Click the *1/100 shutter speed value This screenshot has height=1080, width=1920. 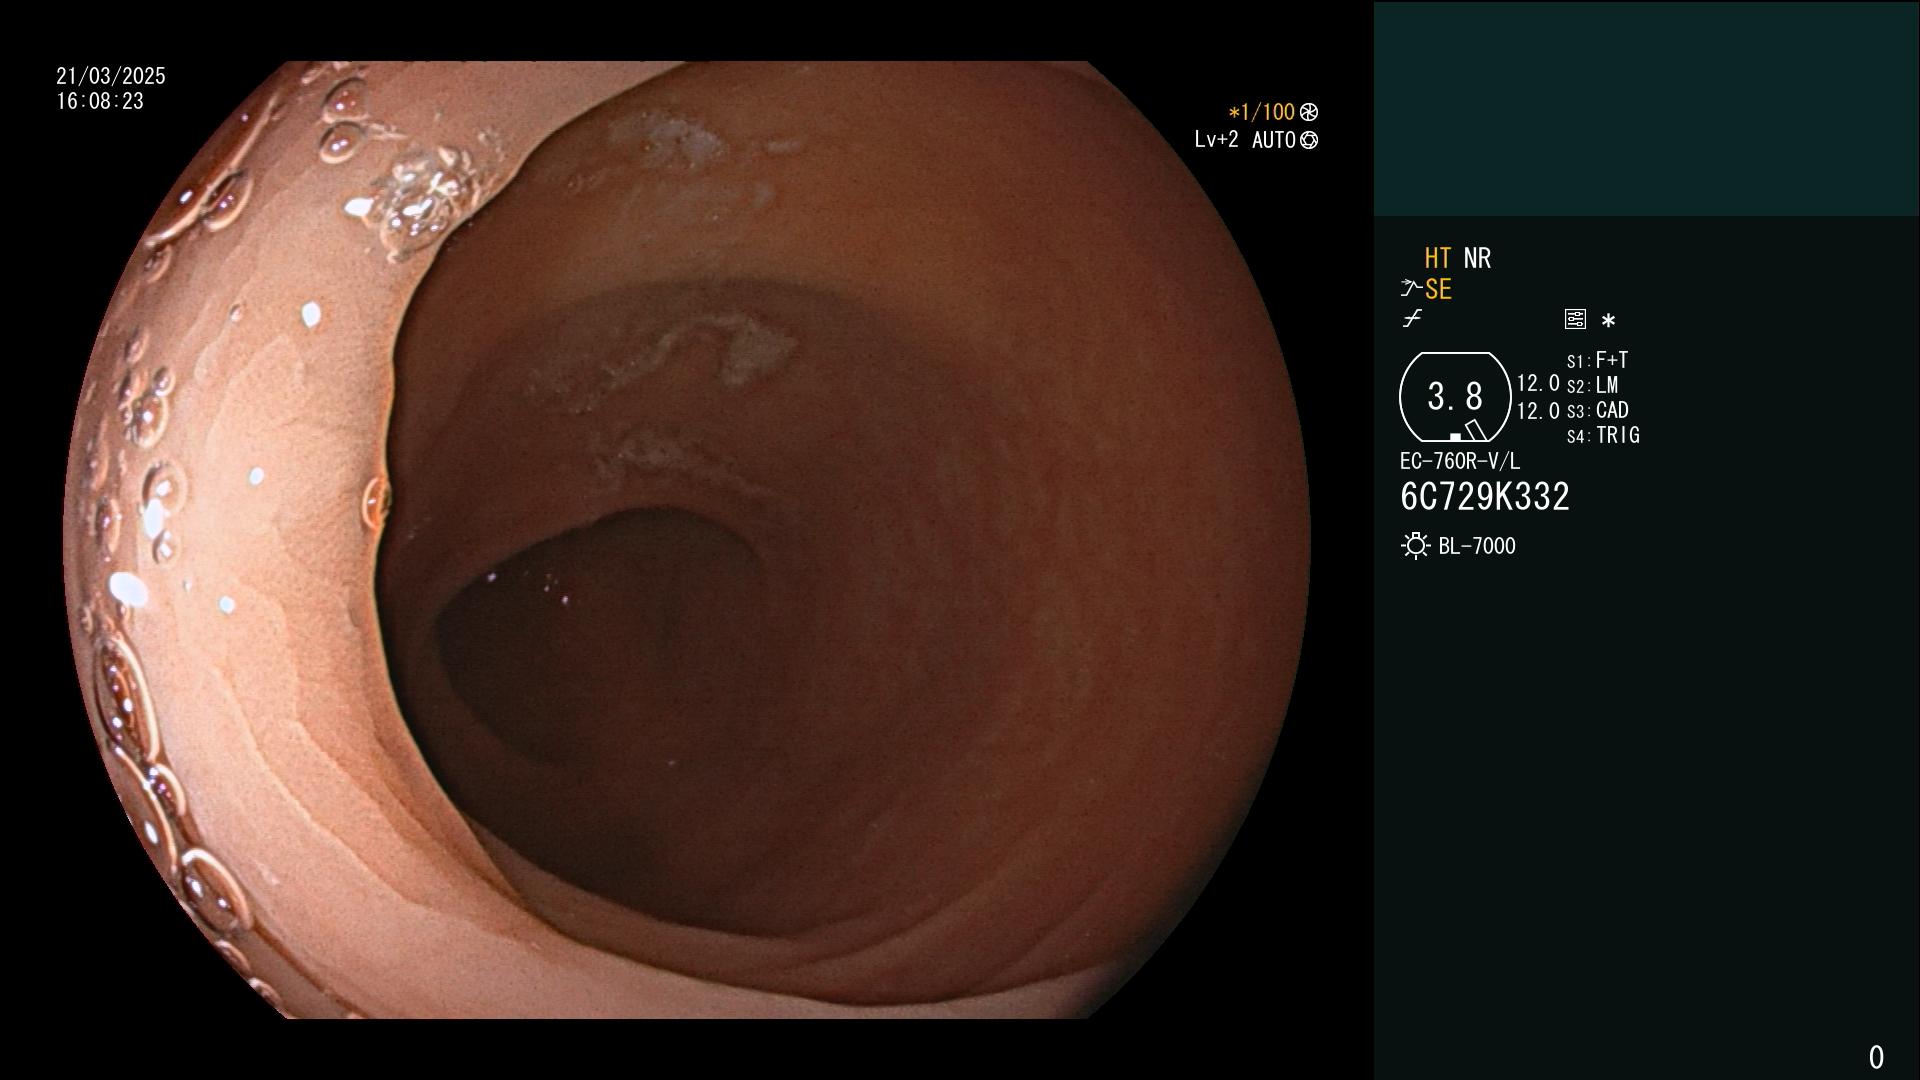1261,112
